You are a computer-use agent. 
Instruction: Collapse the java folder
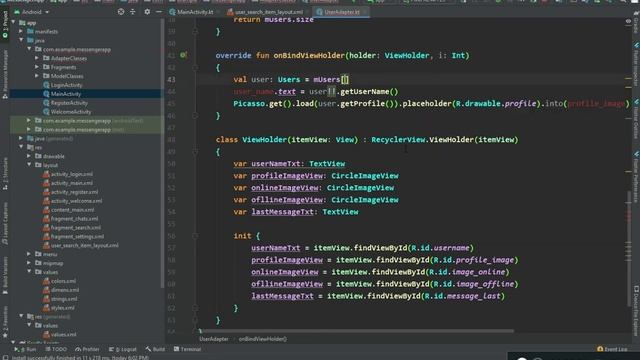(x=21, y=40)
